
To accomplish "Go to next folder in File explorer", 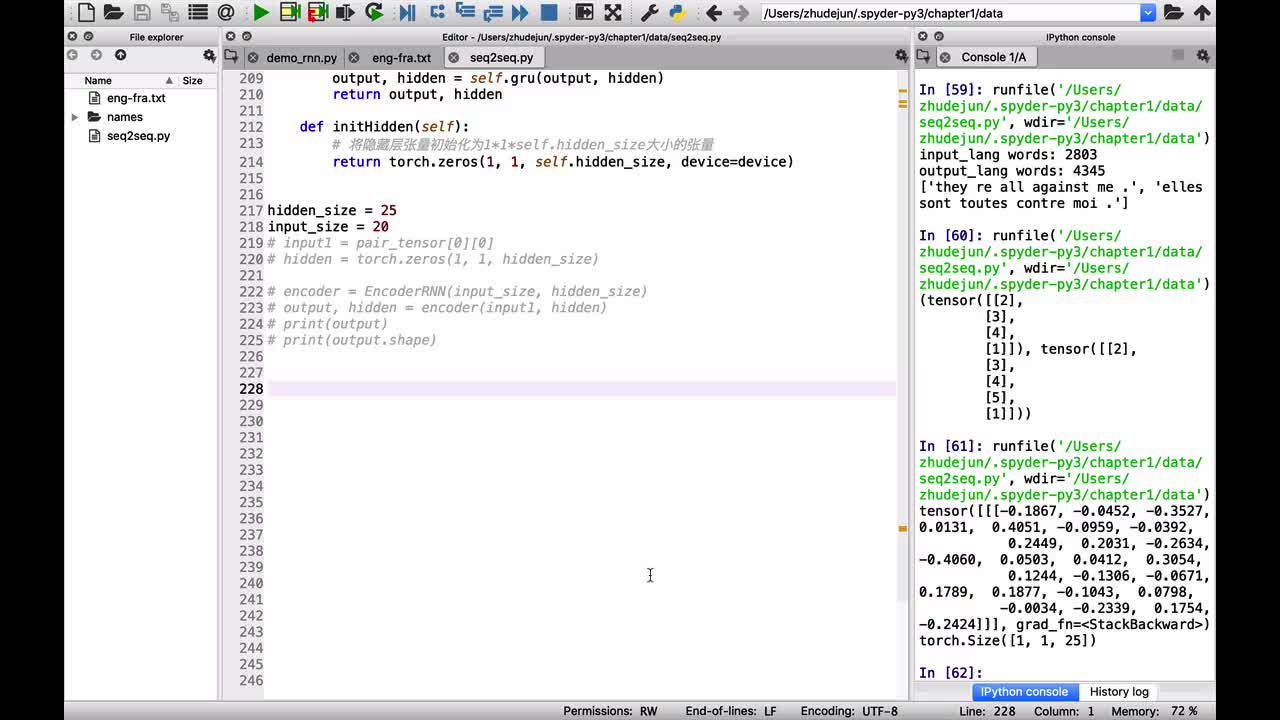I will [x=96, y=55].
